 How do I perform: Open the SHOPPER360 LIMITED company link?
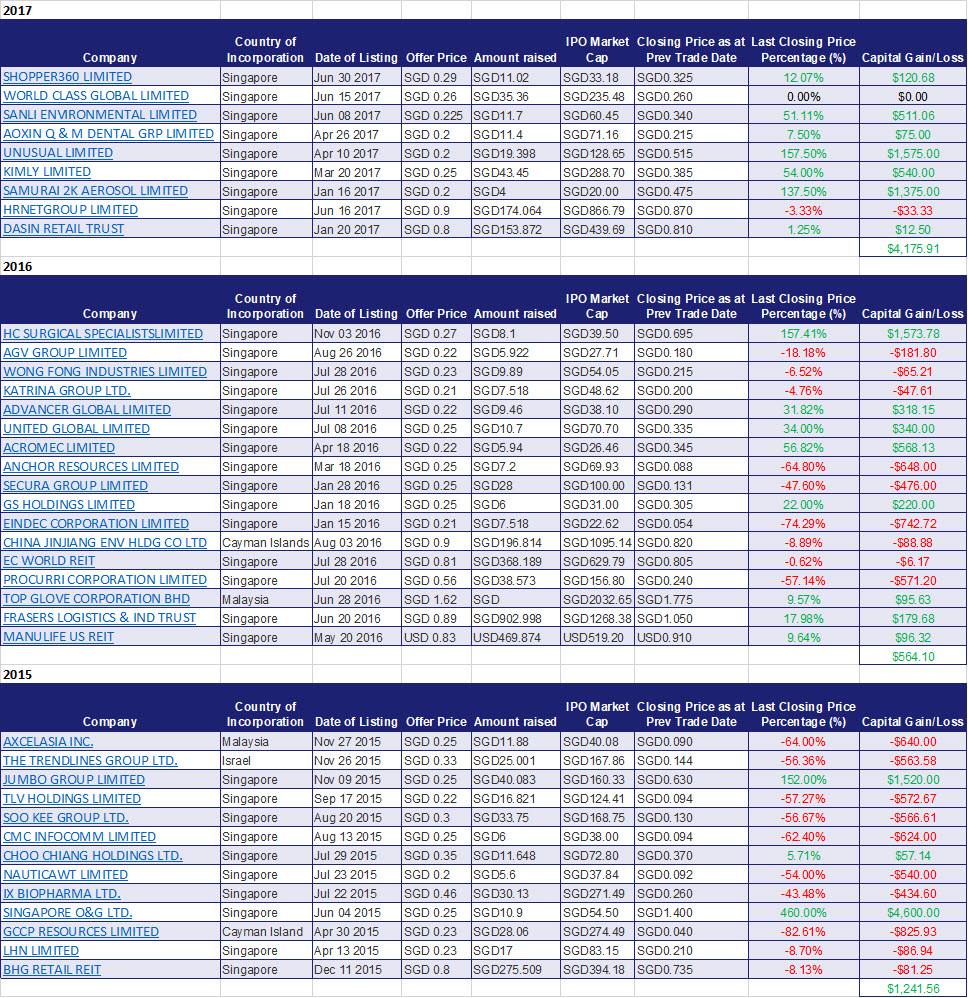(x=67, y=77)
